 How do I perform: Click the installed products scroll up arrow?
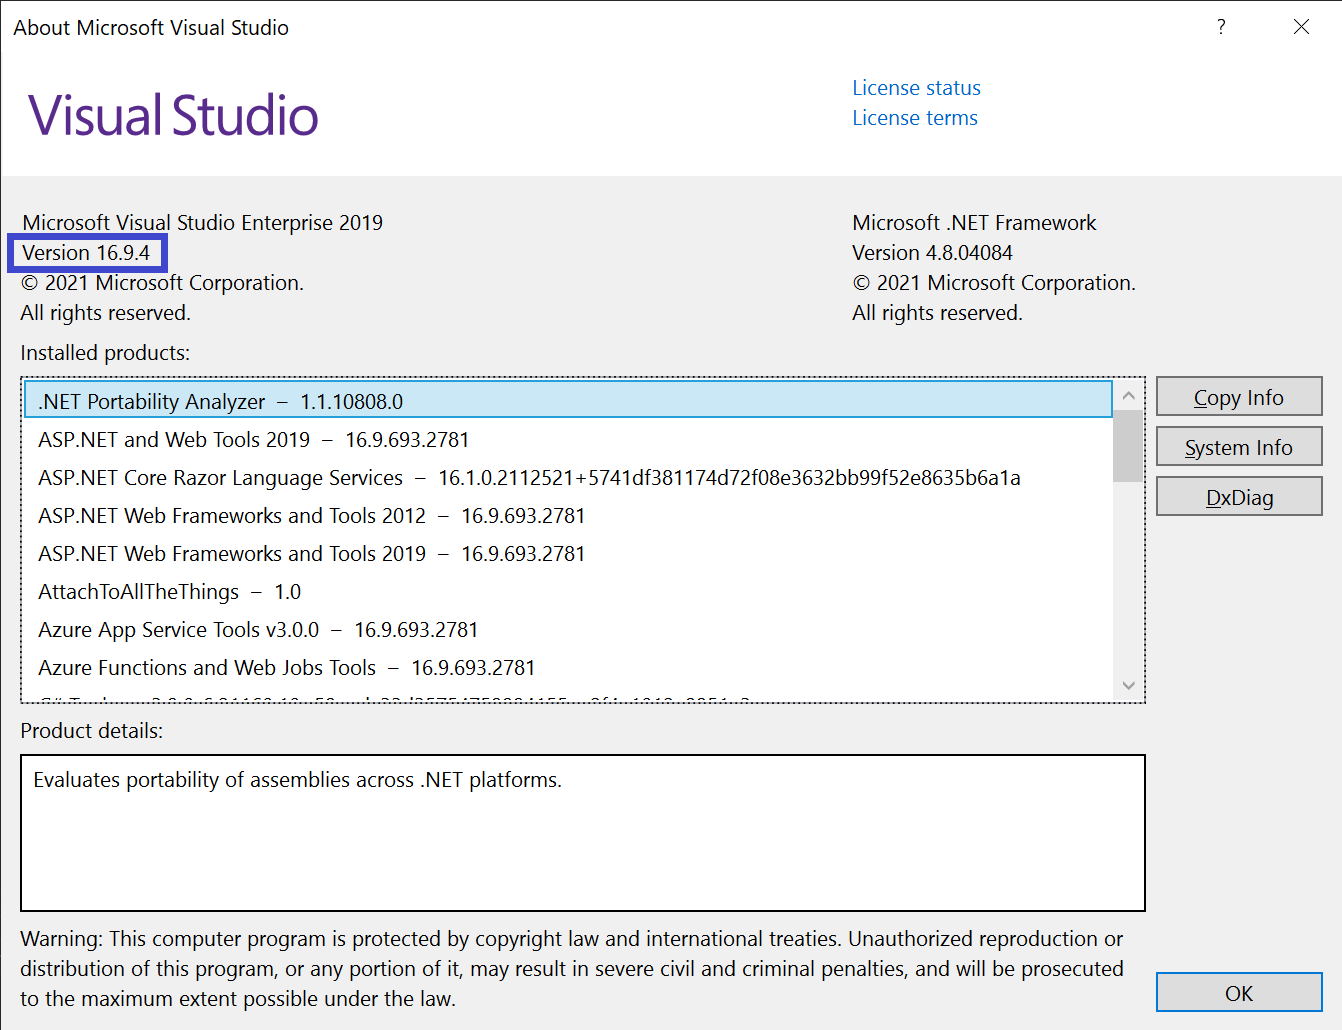coord(1128,396)
